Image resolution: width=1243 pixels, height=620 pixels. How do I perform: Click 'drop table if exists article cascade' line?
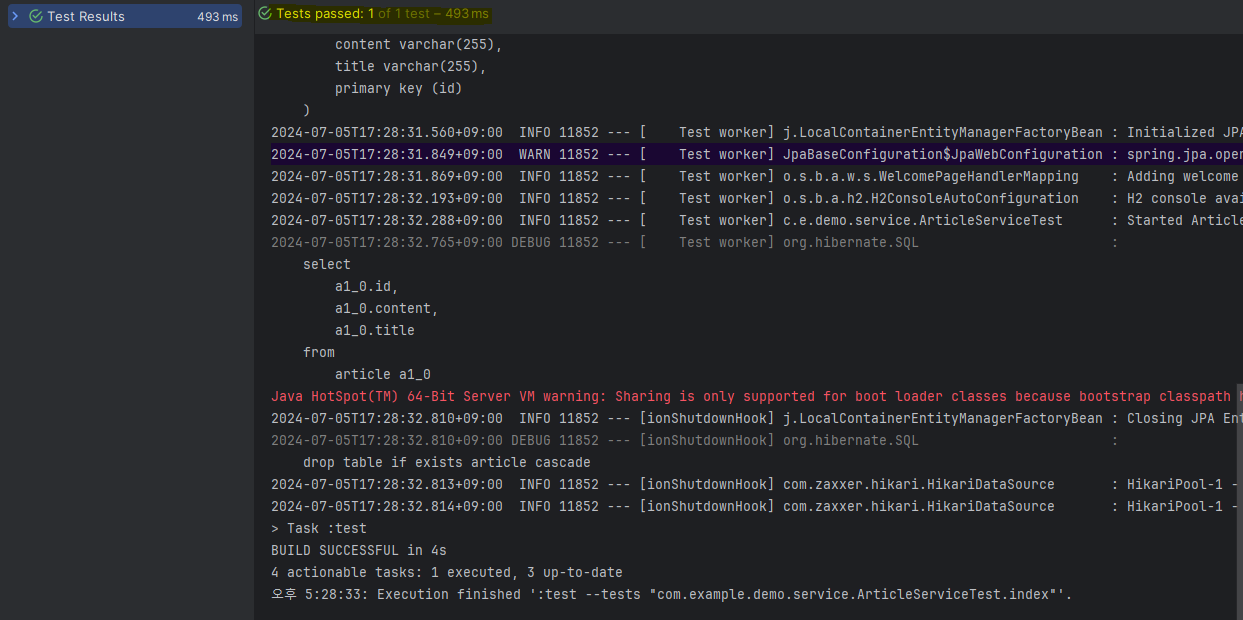pos(446,462)
